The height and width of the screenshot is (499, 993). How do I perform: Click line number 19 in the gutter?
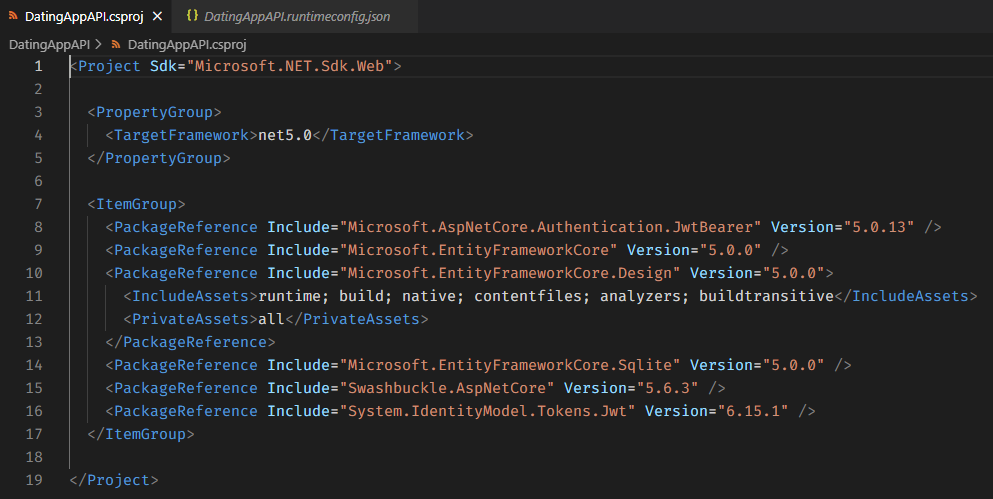tap(34, 480)
